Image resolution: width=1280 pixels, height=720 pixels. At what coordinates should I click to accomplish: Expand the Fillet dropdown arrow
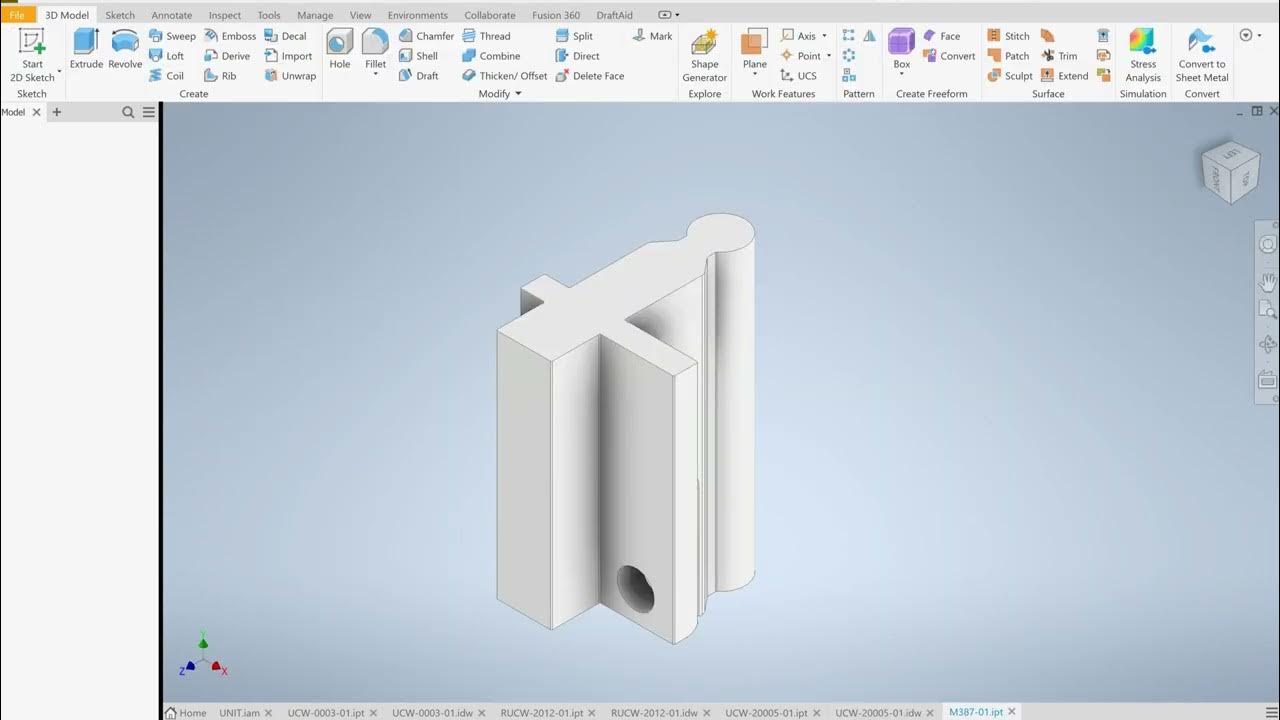pyautogui.click(x=375, y=74)
